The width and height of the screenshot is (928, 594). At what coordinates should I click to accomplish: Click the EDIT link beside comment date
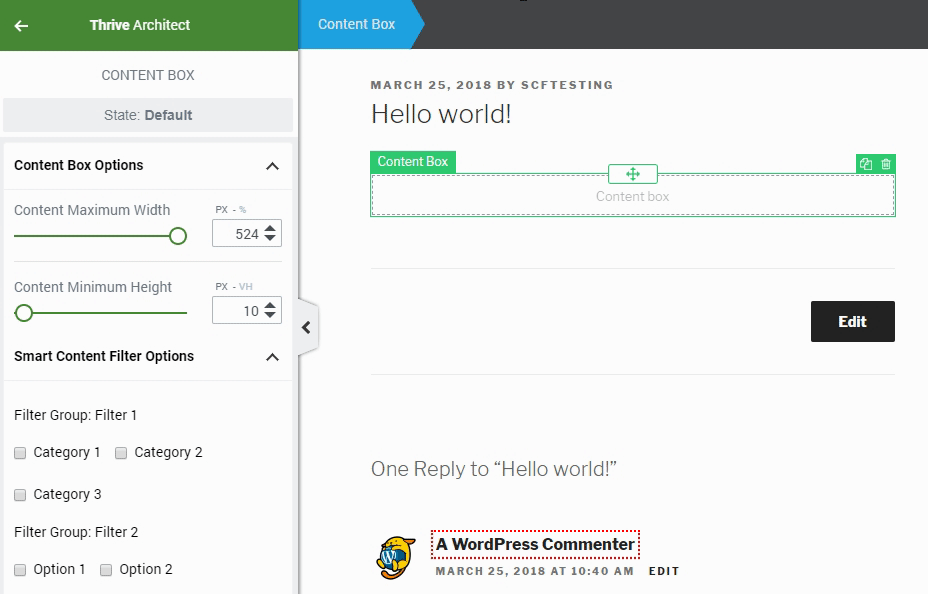pos(663,571)
